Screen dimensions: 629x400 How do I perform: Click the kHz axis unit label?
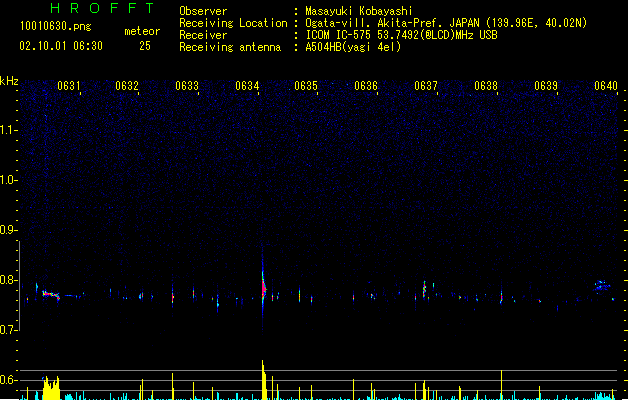pos(9,81)
